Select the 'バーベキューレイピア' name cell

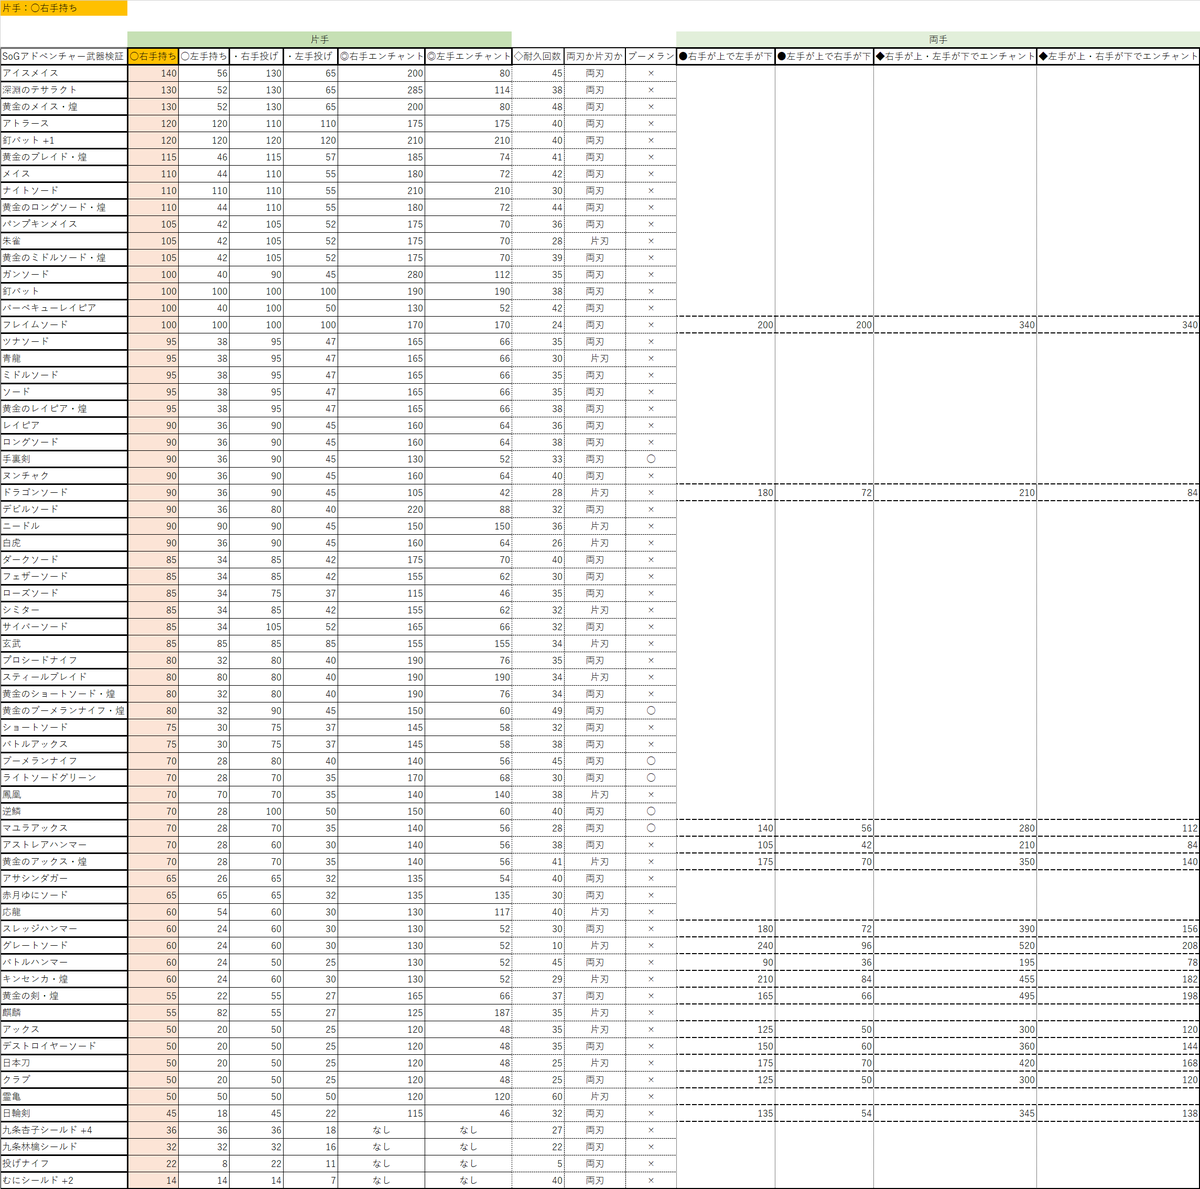pyautogui.click(x=64, y=308)
